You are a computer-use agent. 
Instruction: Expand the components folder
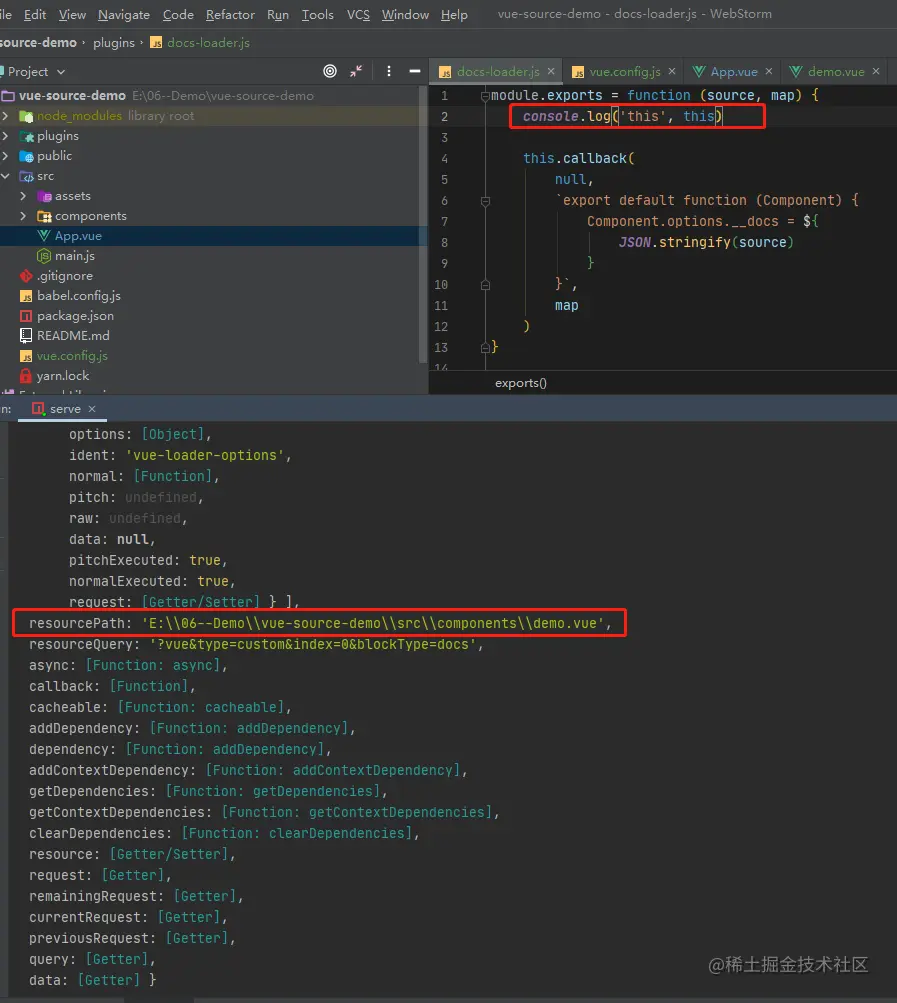[x=24, y=216]
